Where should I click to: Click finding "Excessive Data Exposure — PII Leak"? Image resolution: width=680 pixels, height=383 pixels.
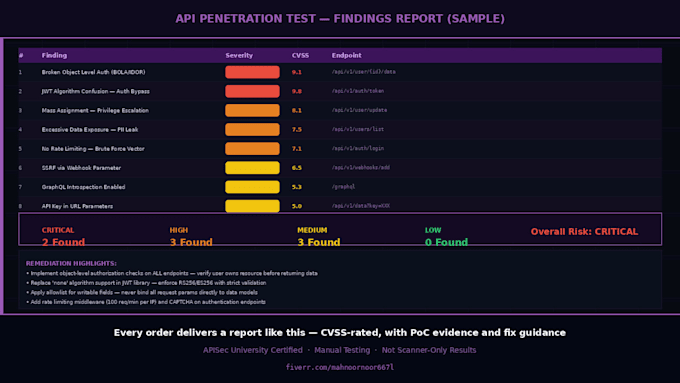pos(90,129)
